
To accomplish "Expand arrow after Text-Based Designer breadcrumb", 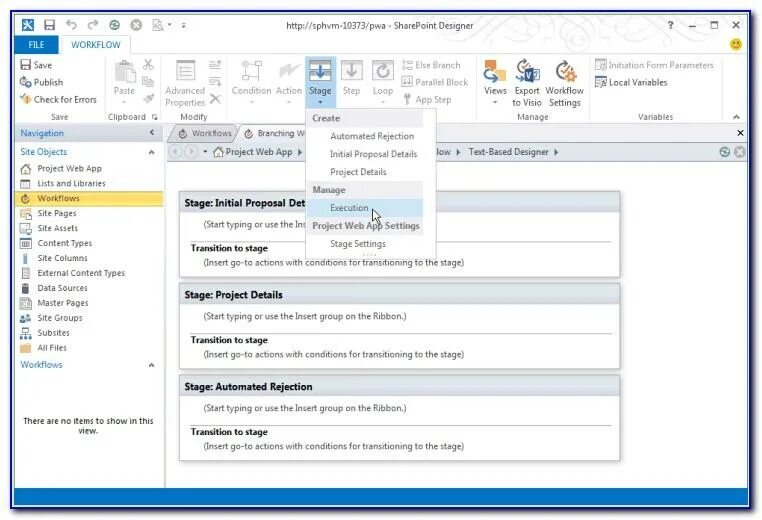I will click(556, 152).
